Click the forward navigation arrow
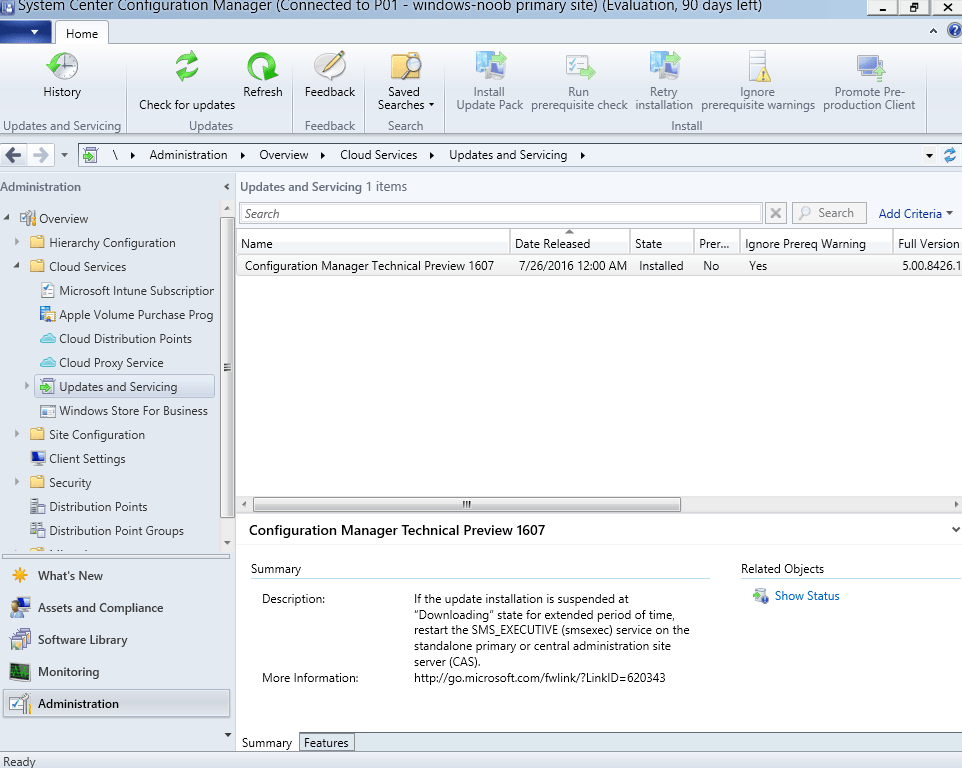The width and height of the screenshot is (962, 768). click(x=40, y=155)
